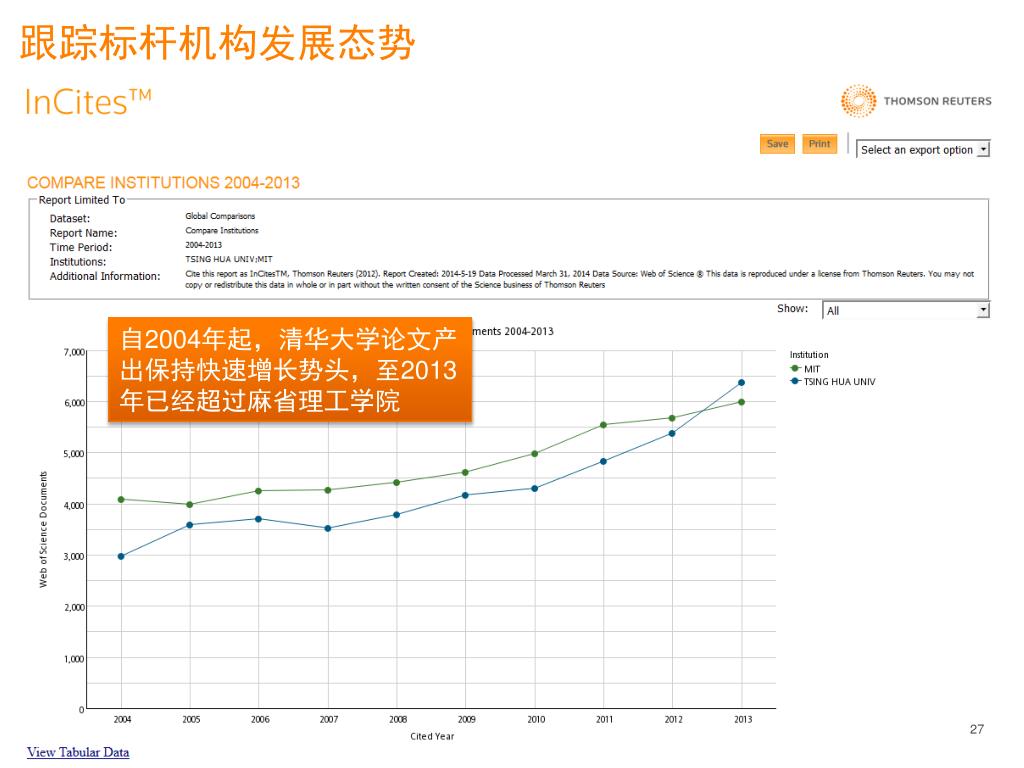Click the '5,000' y-axis label

click(x=74, y=453)
